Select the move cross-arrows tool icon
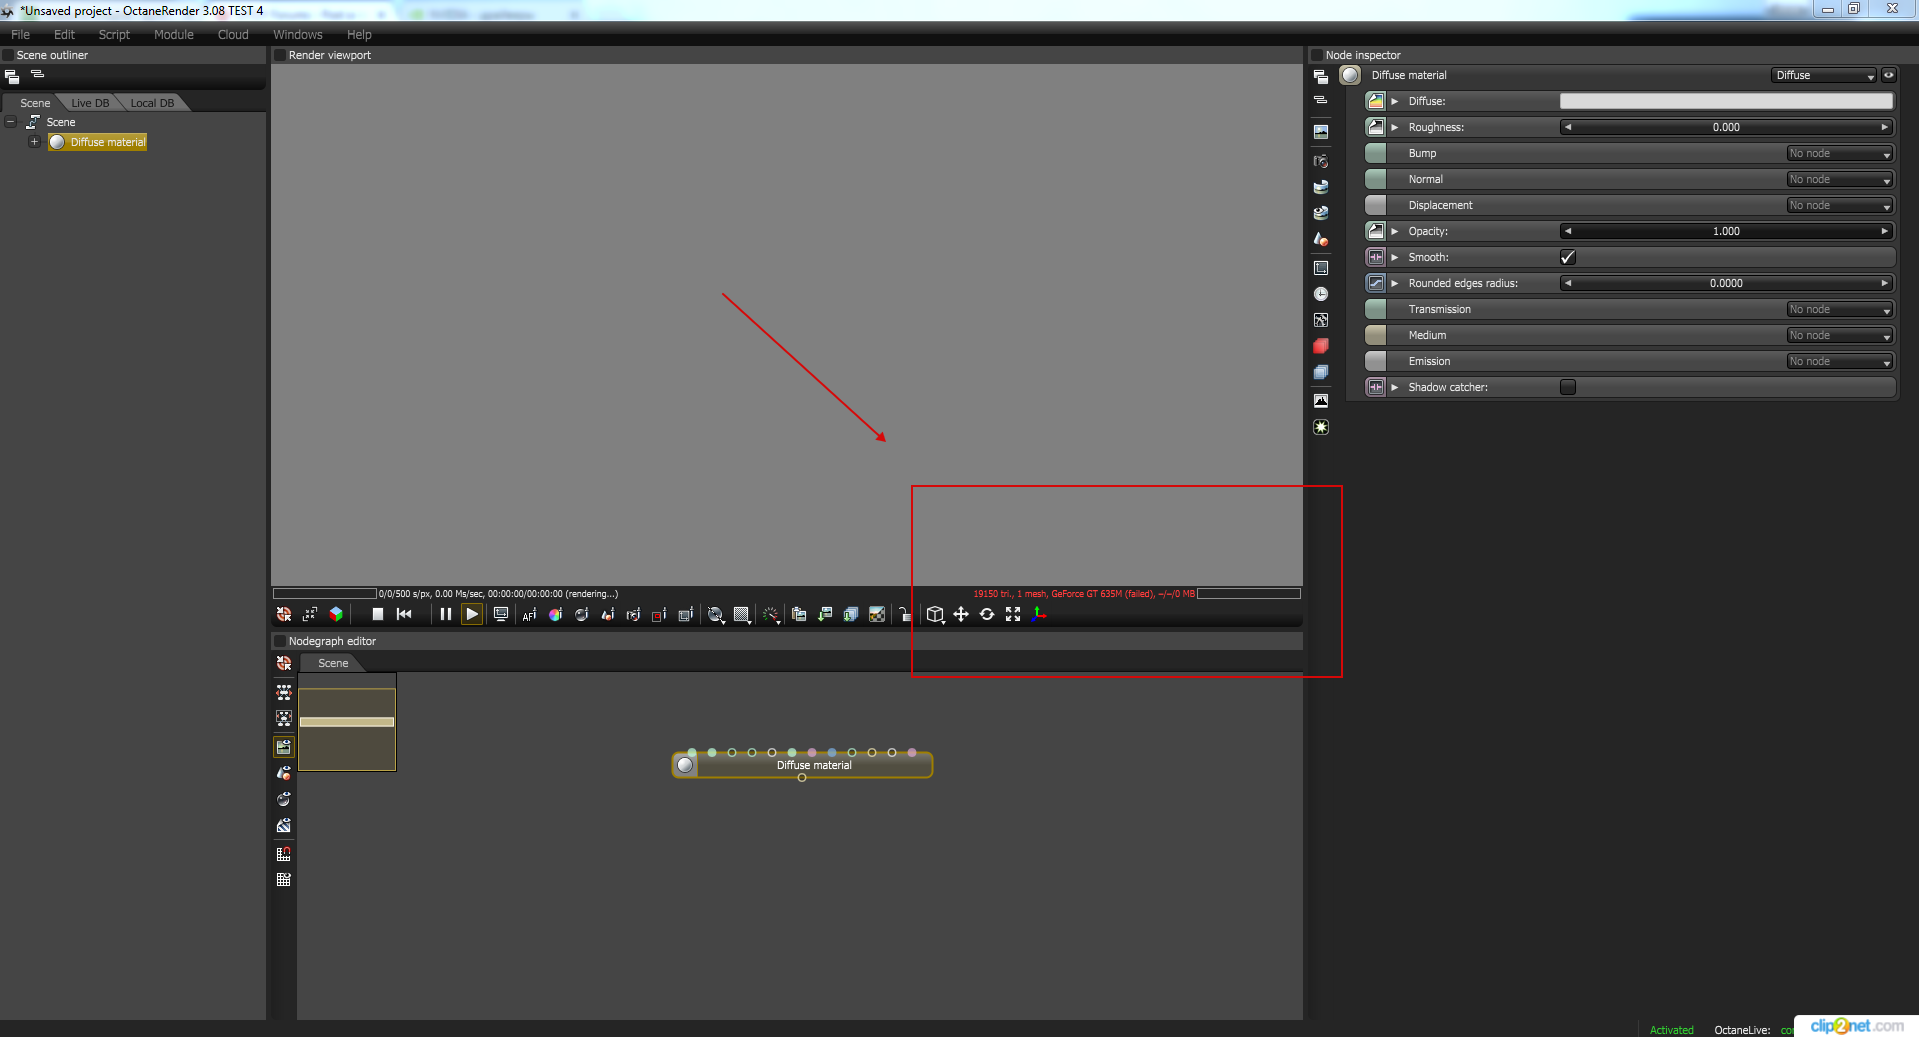 coord(961,614)
